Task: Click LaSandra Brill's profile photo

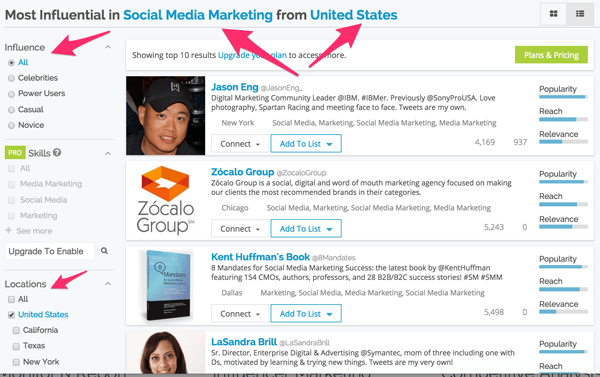Action: coord(165,352)
